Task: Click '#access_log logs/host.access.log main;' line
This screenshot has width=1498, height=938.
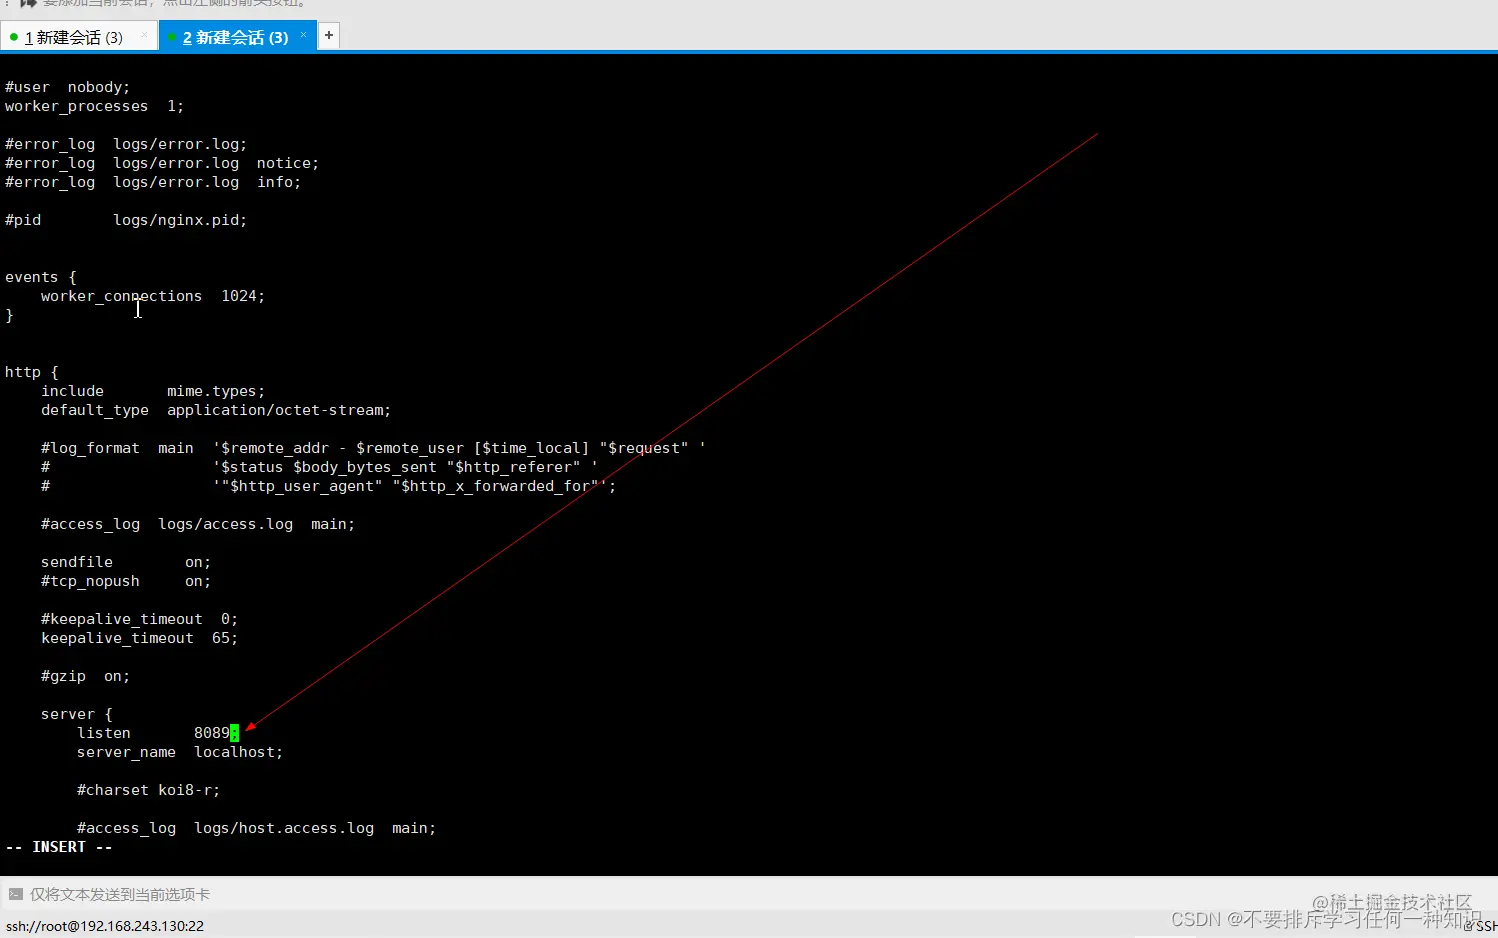Action: tap(256, 828)
